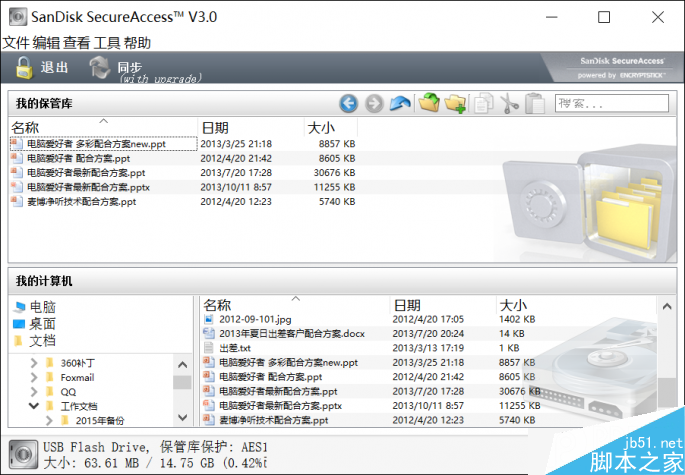Expand the Foxmail tree node
This screenshot has width=685, height=475.
pos(34,377)
